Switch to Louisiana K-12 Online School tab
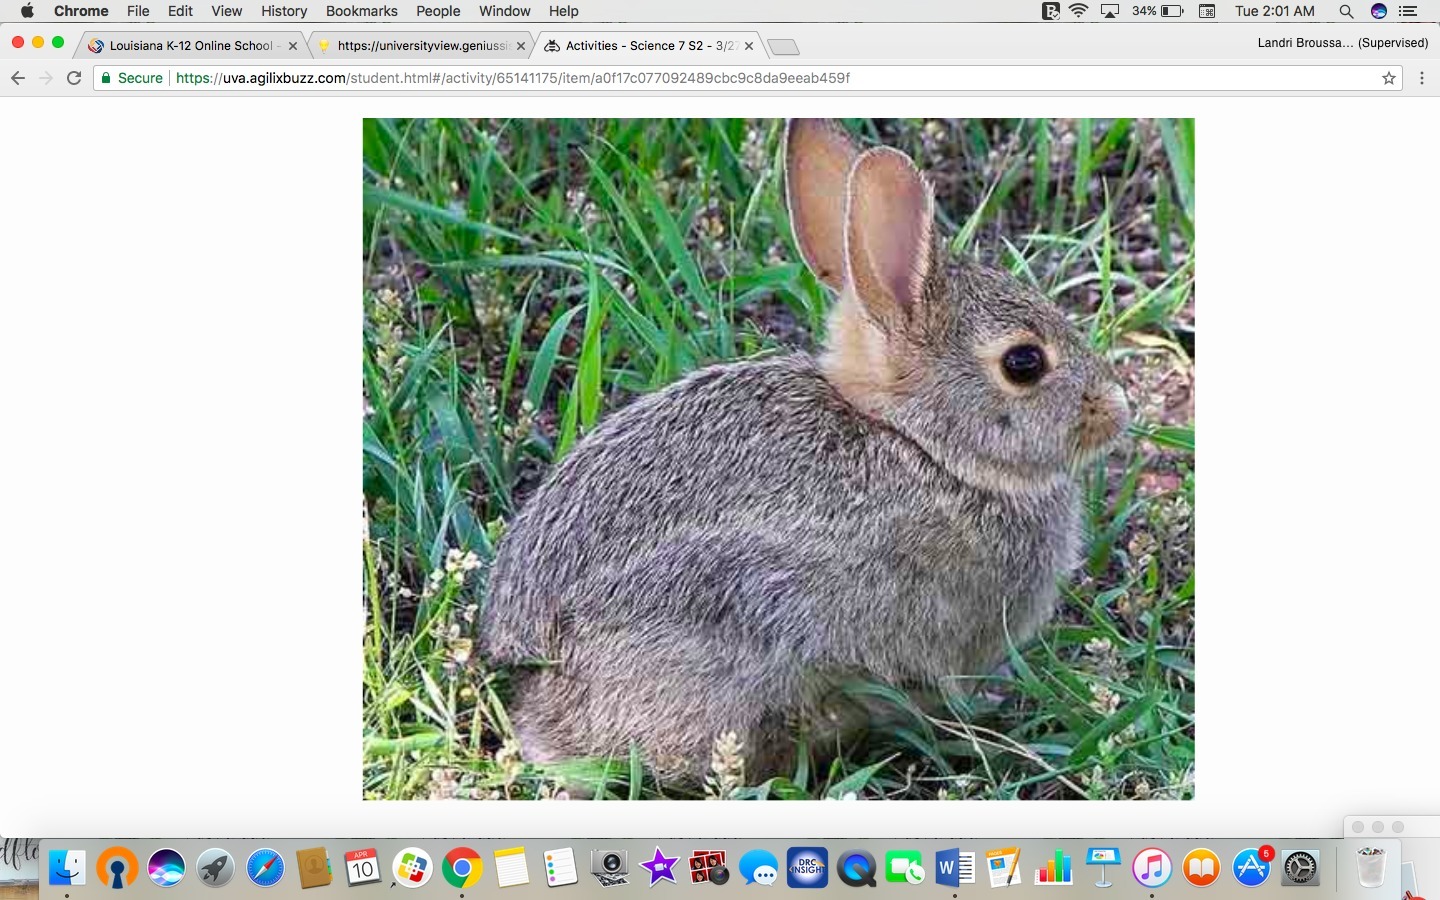 coord(190,46)
